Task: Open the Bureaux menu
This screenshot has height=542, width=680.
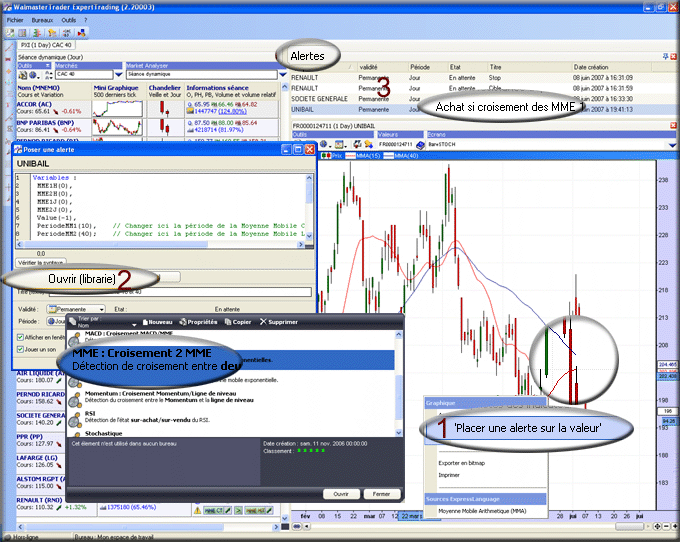Action: 42,20
